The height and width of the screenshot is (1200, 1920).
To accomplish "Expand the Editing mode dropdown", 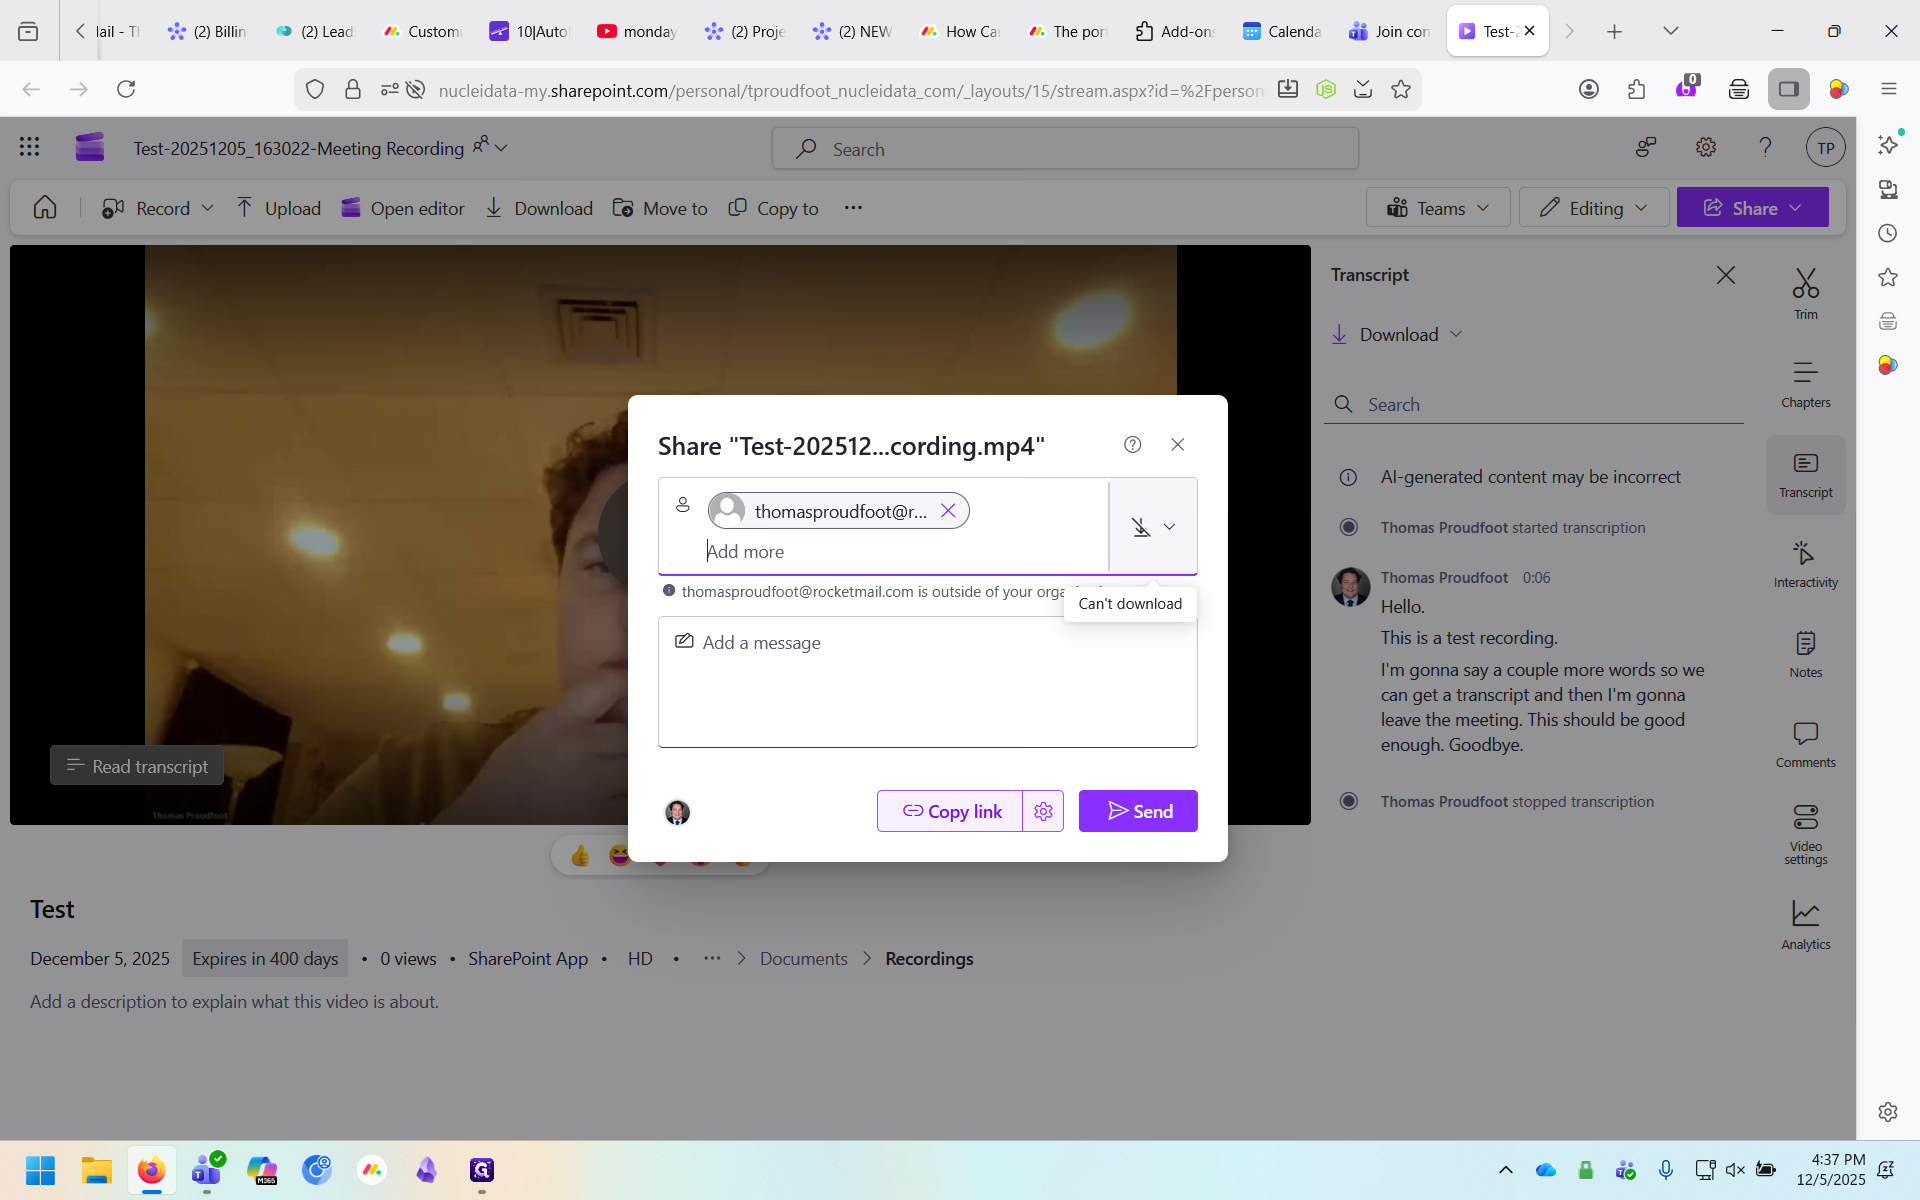I will (1594, 208).
